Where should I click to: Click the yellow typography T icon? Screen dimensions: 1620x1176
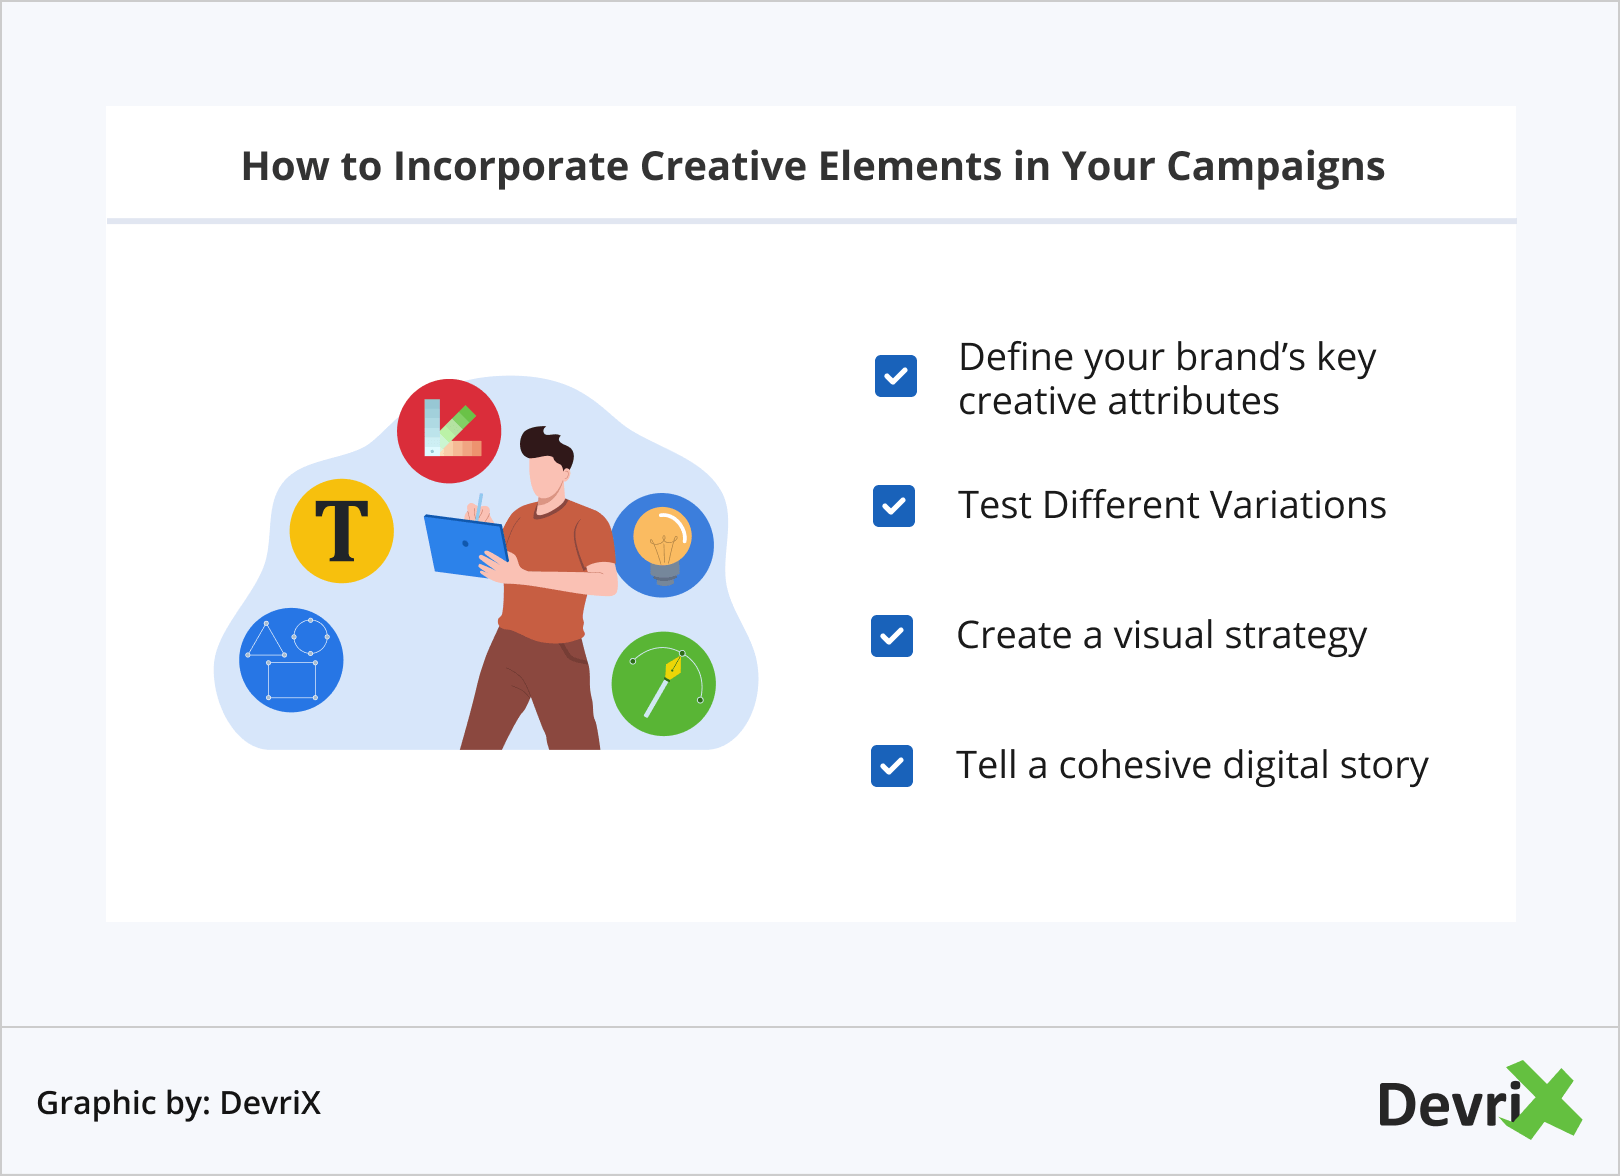coord(342,531)
